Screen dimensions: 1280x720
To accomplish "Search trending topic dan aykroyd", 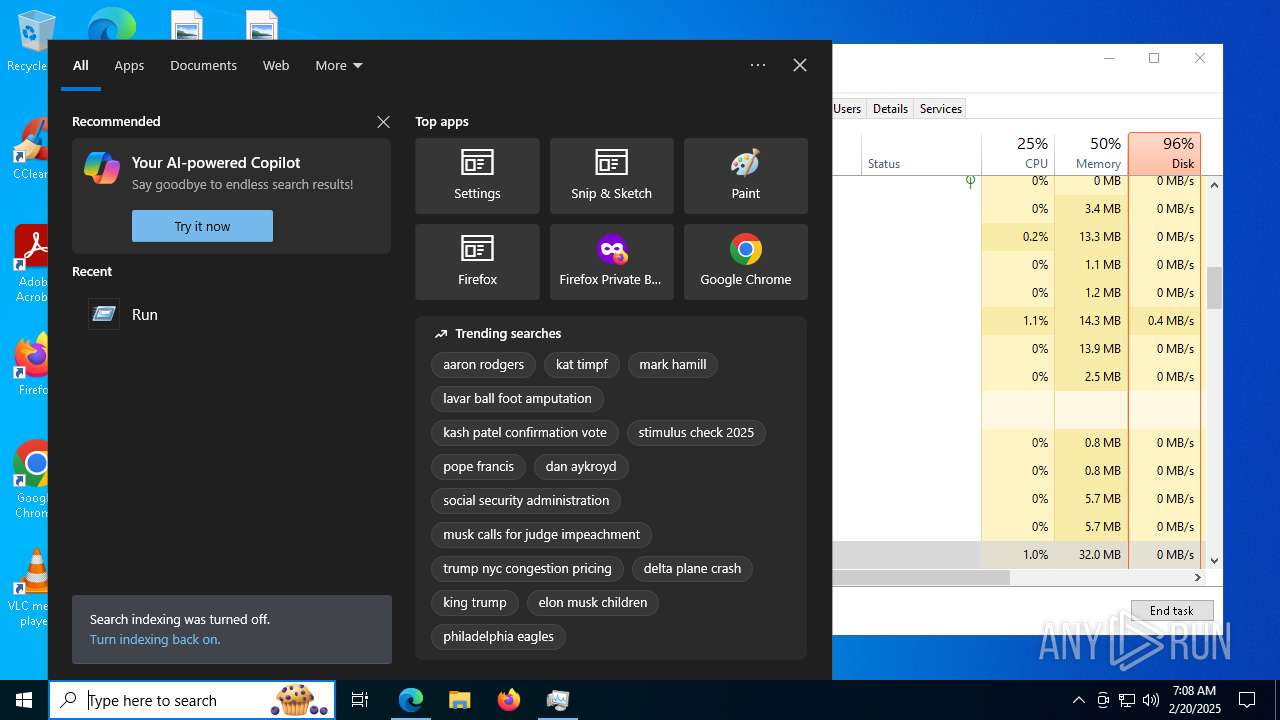I will (x=582, y=467).
